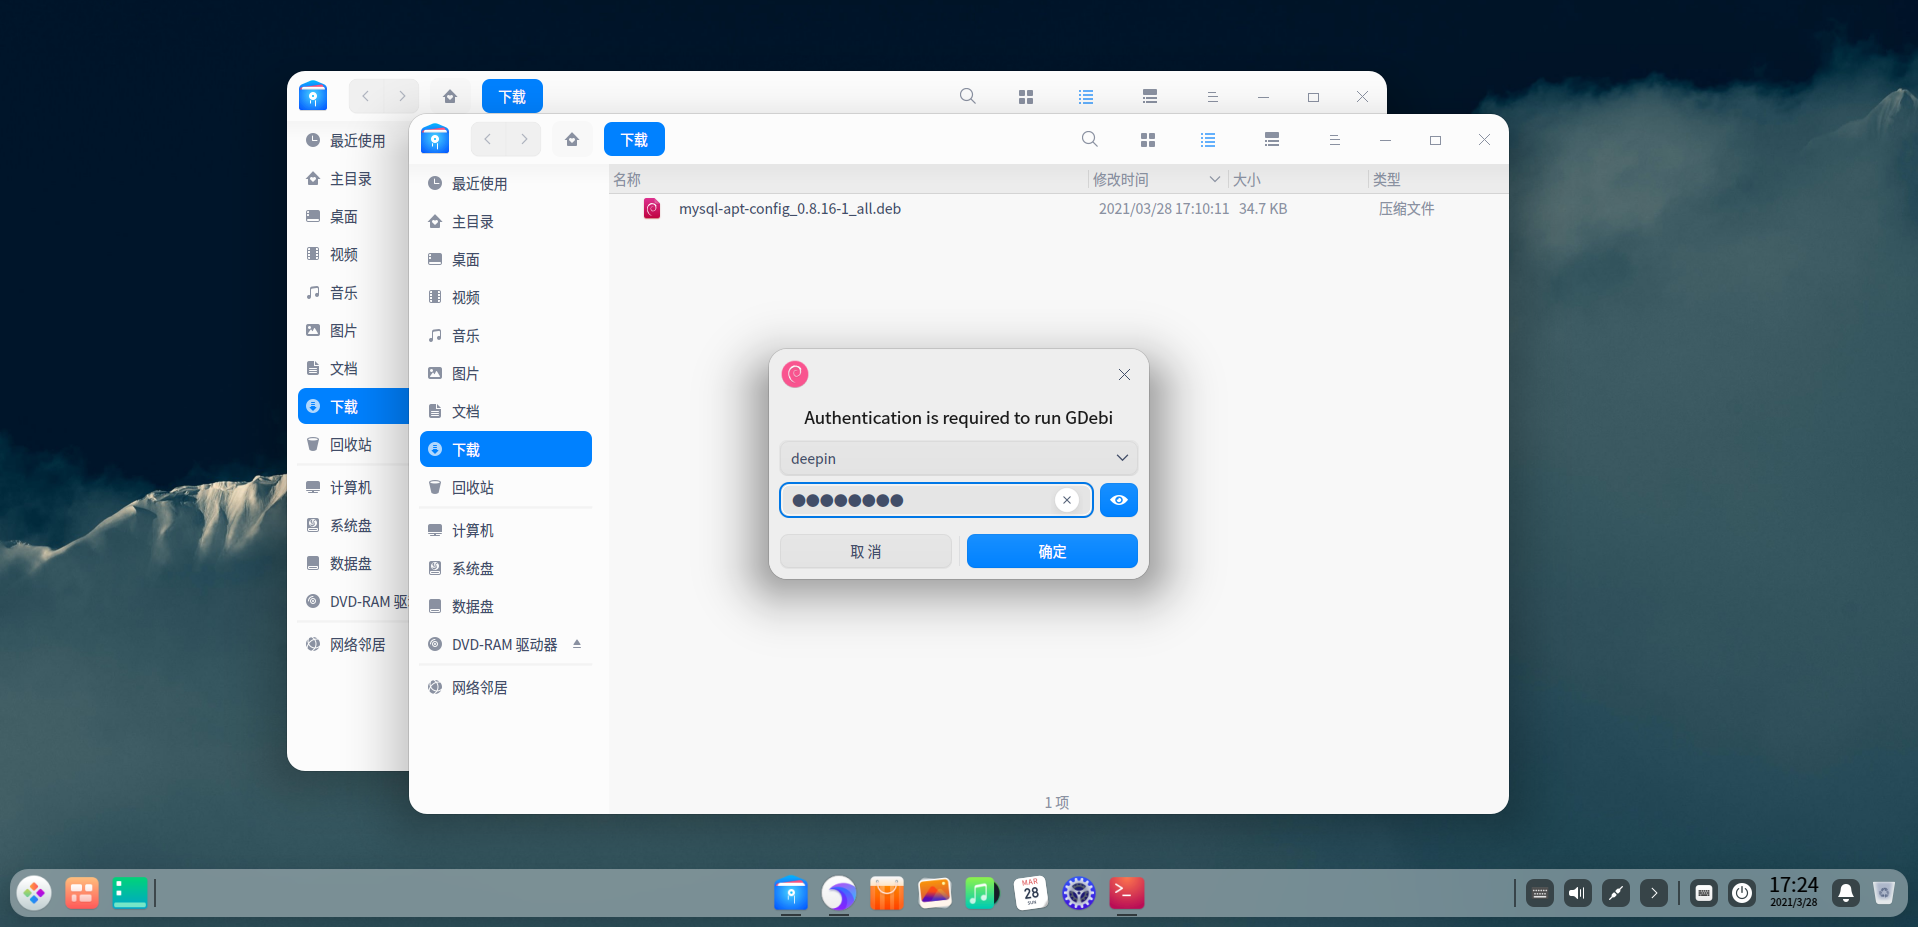The height and width of the screenshot is (927, 1918).
Task: Select 下载 in the front window sidebar
Action: point(506,449)
